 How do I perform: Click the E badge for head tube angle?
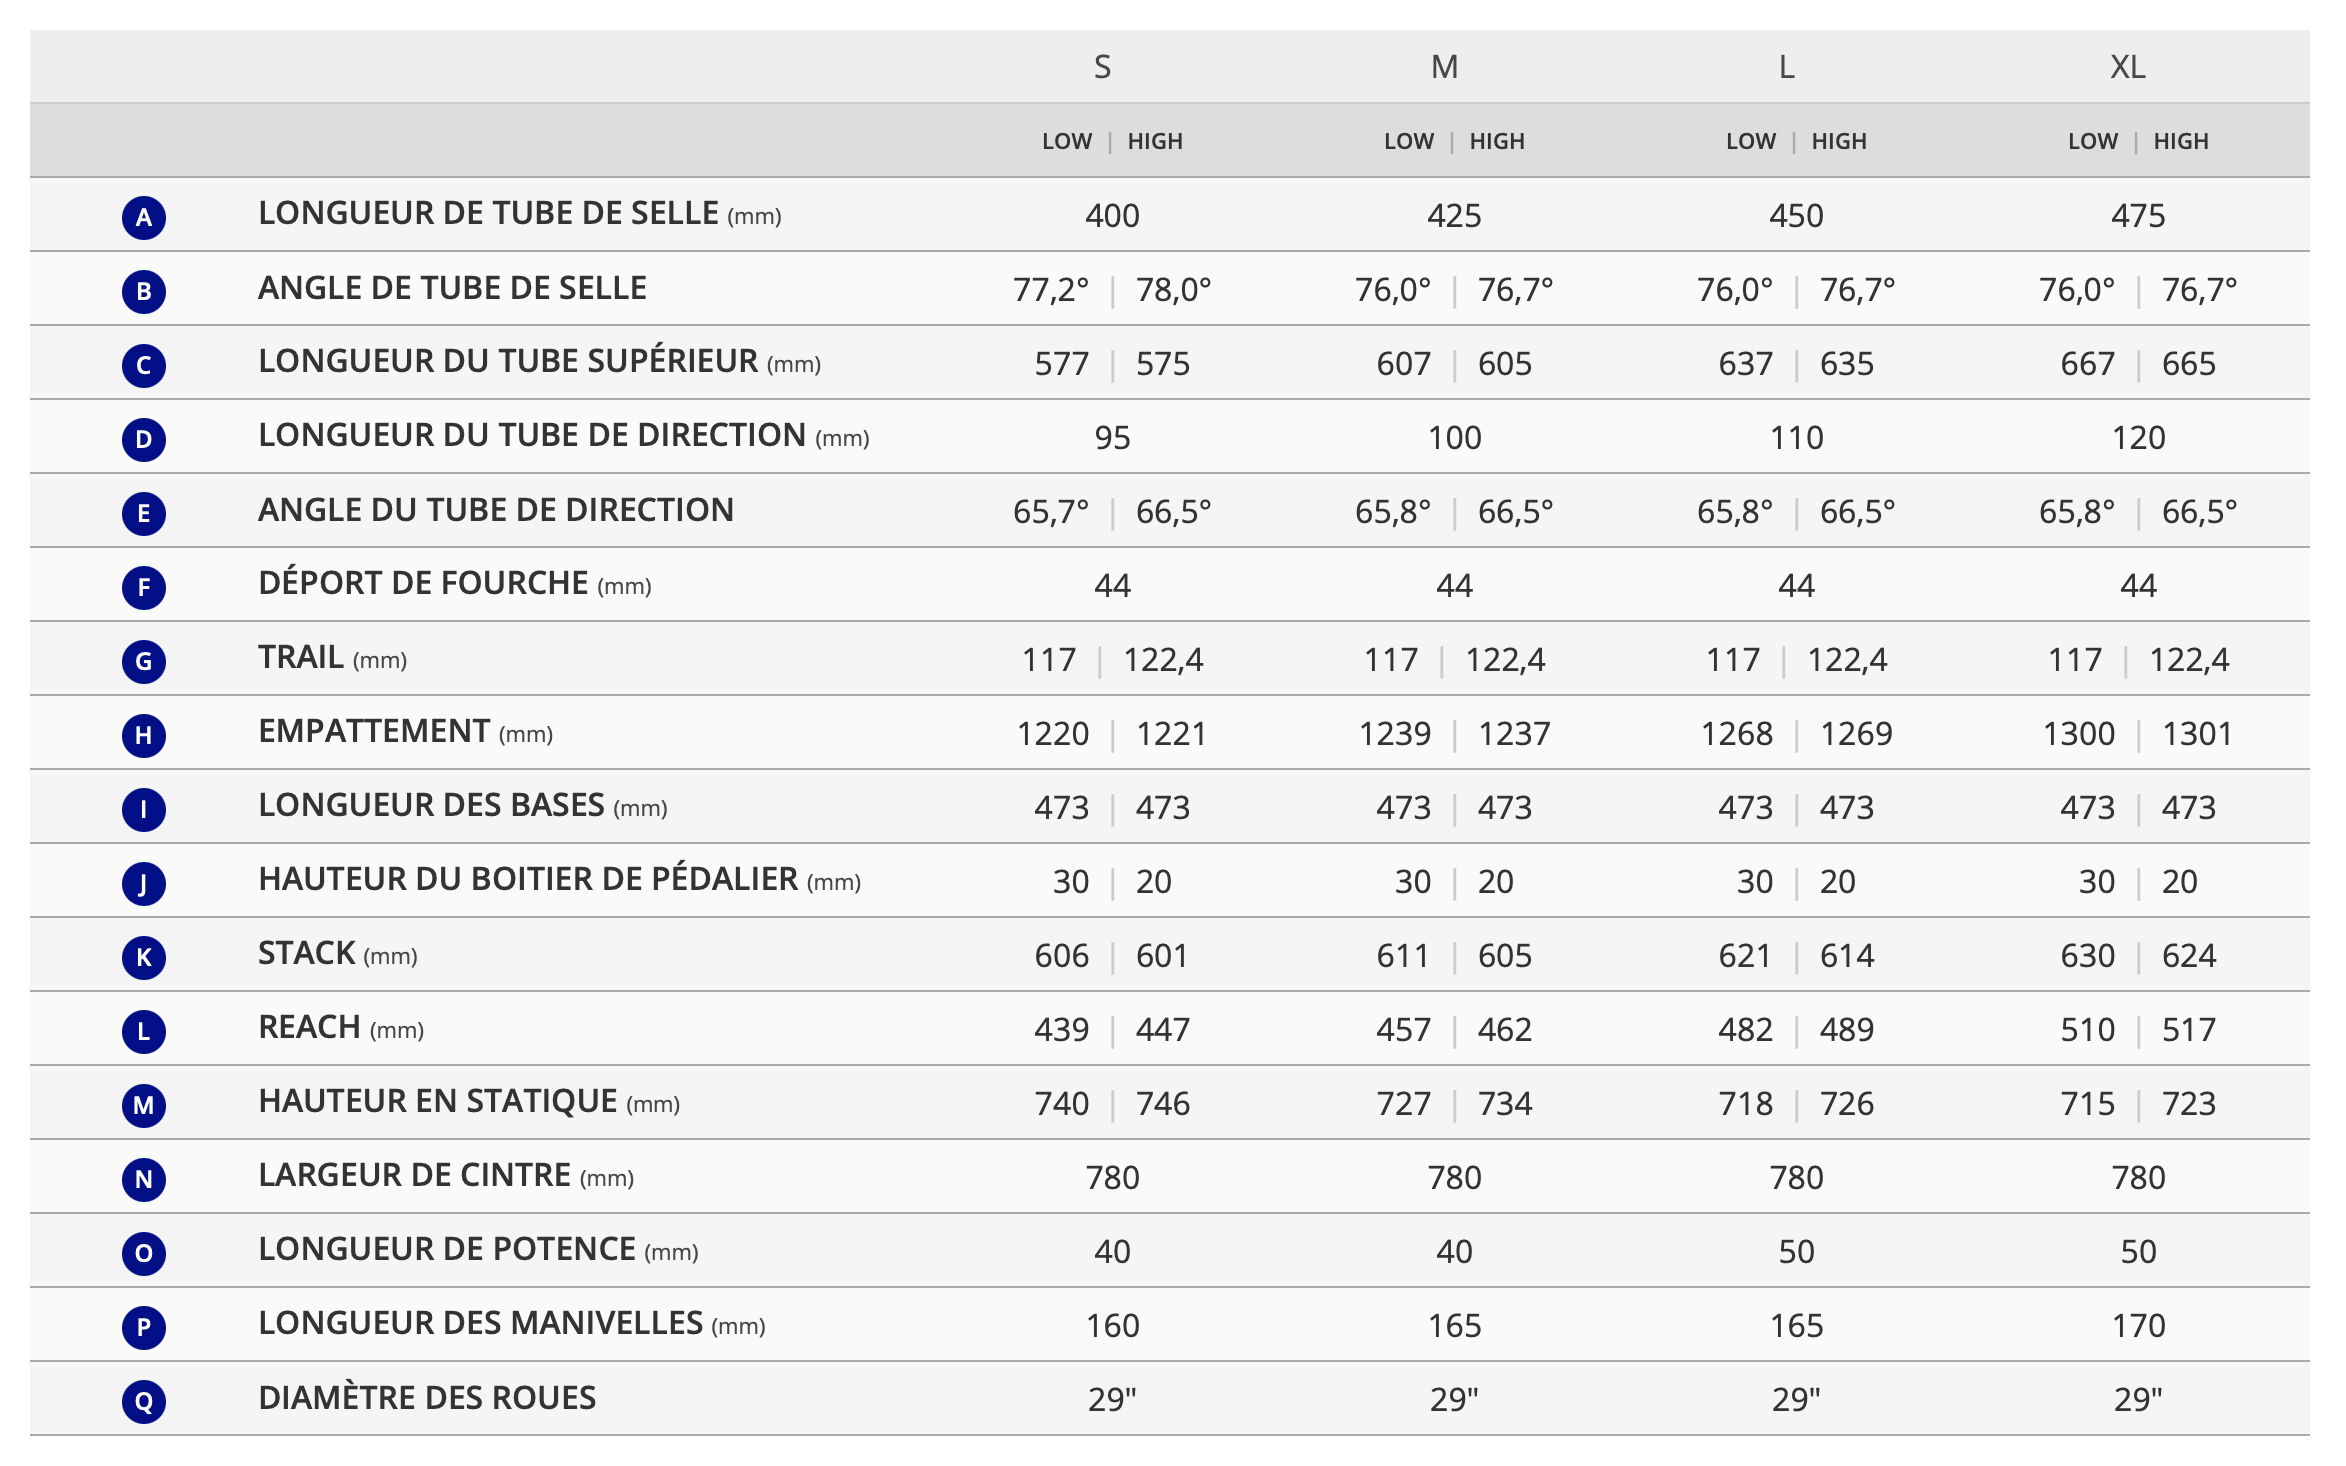coord(144,513)
